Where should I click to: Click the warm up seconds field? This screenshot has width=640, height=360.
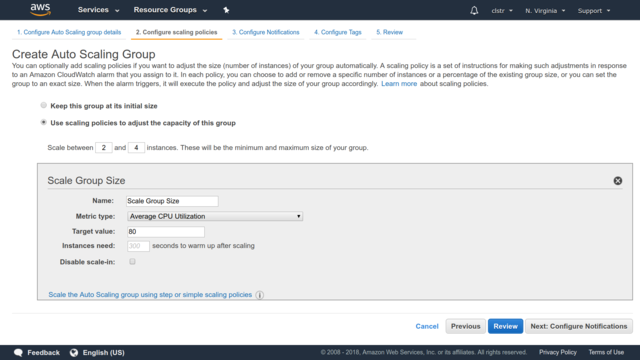138,246
